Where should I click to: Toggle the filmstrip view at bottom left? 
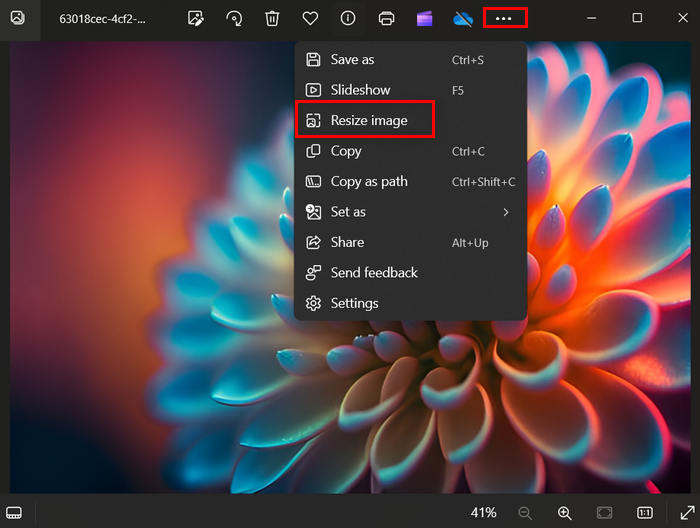click(x=17, y=512)
